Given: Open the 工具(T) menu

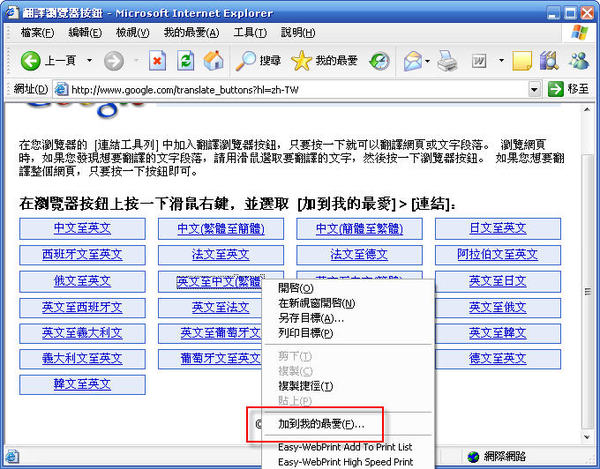Looking at the screenshot, I should click(250, 33).
